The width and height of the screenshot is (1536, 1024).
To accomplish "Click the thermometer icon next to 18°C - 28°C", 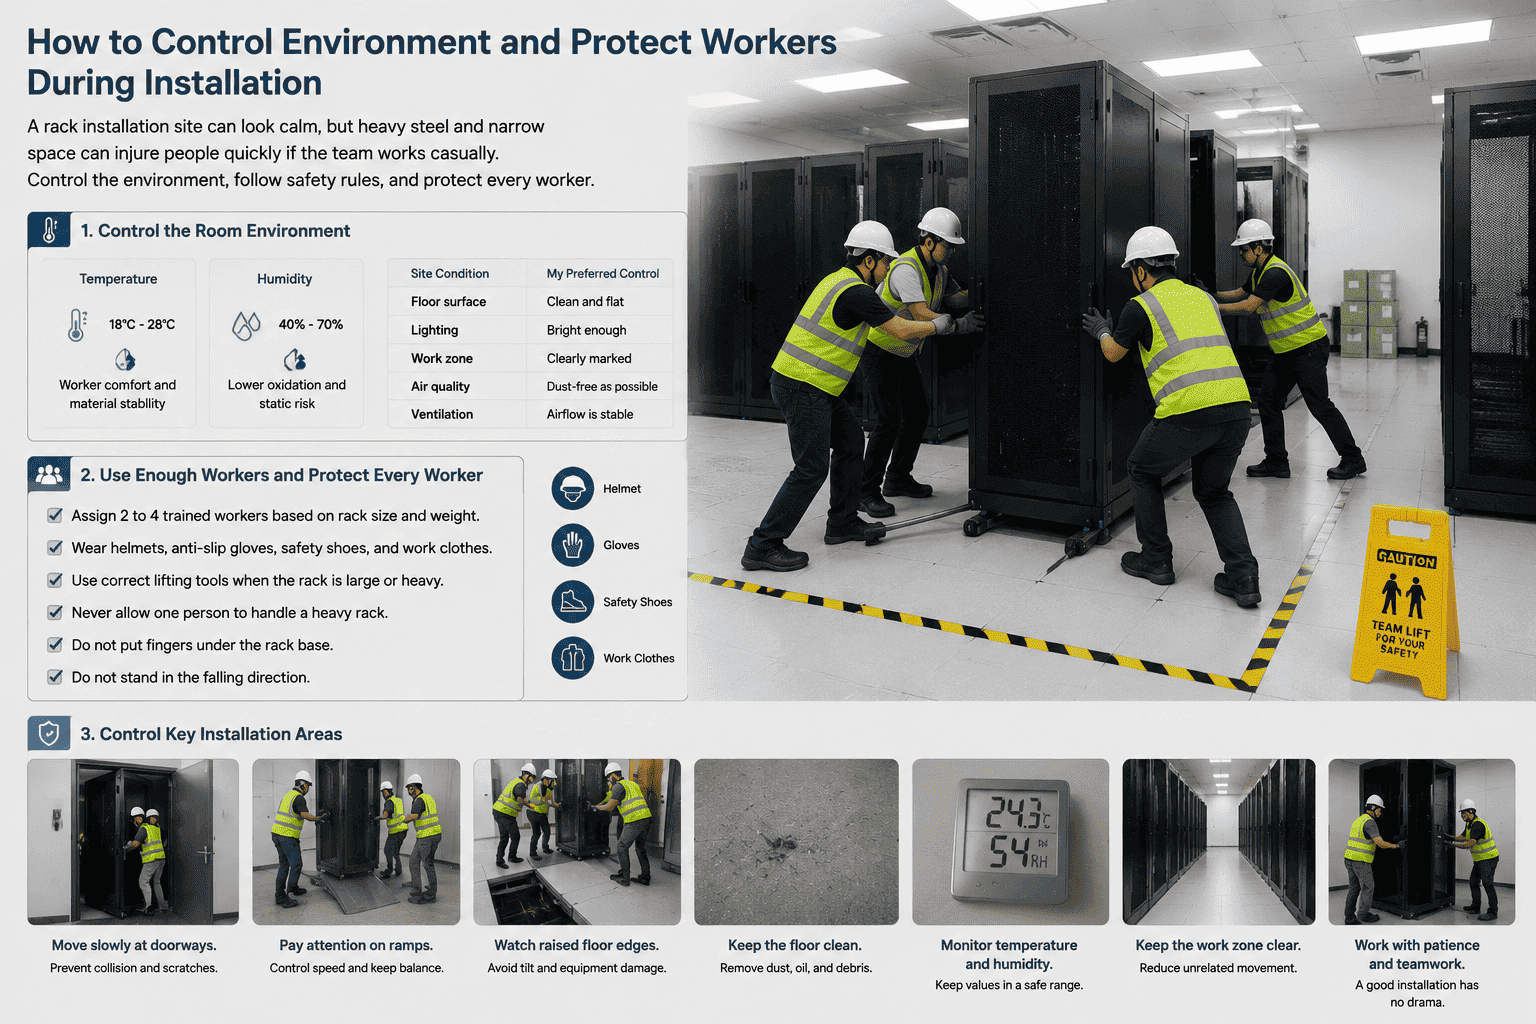I will pyautogui.click(x=77, y=325).
